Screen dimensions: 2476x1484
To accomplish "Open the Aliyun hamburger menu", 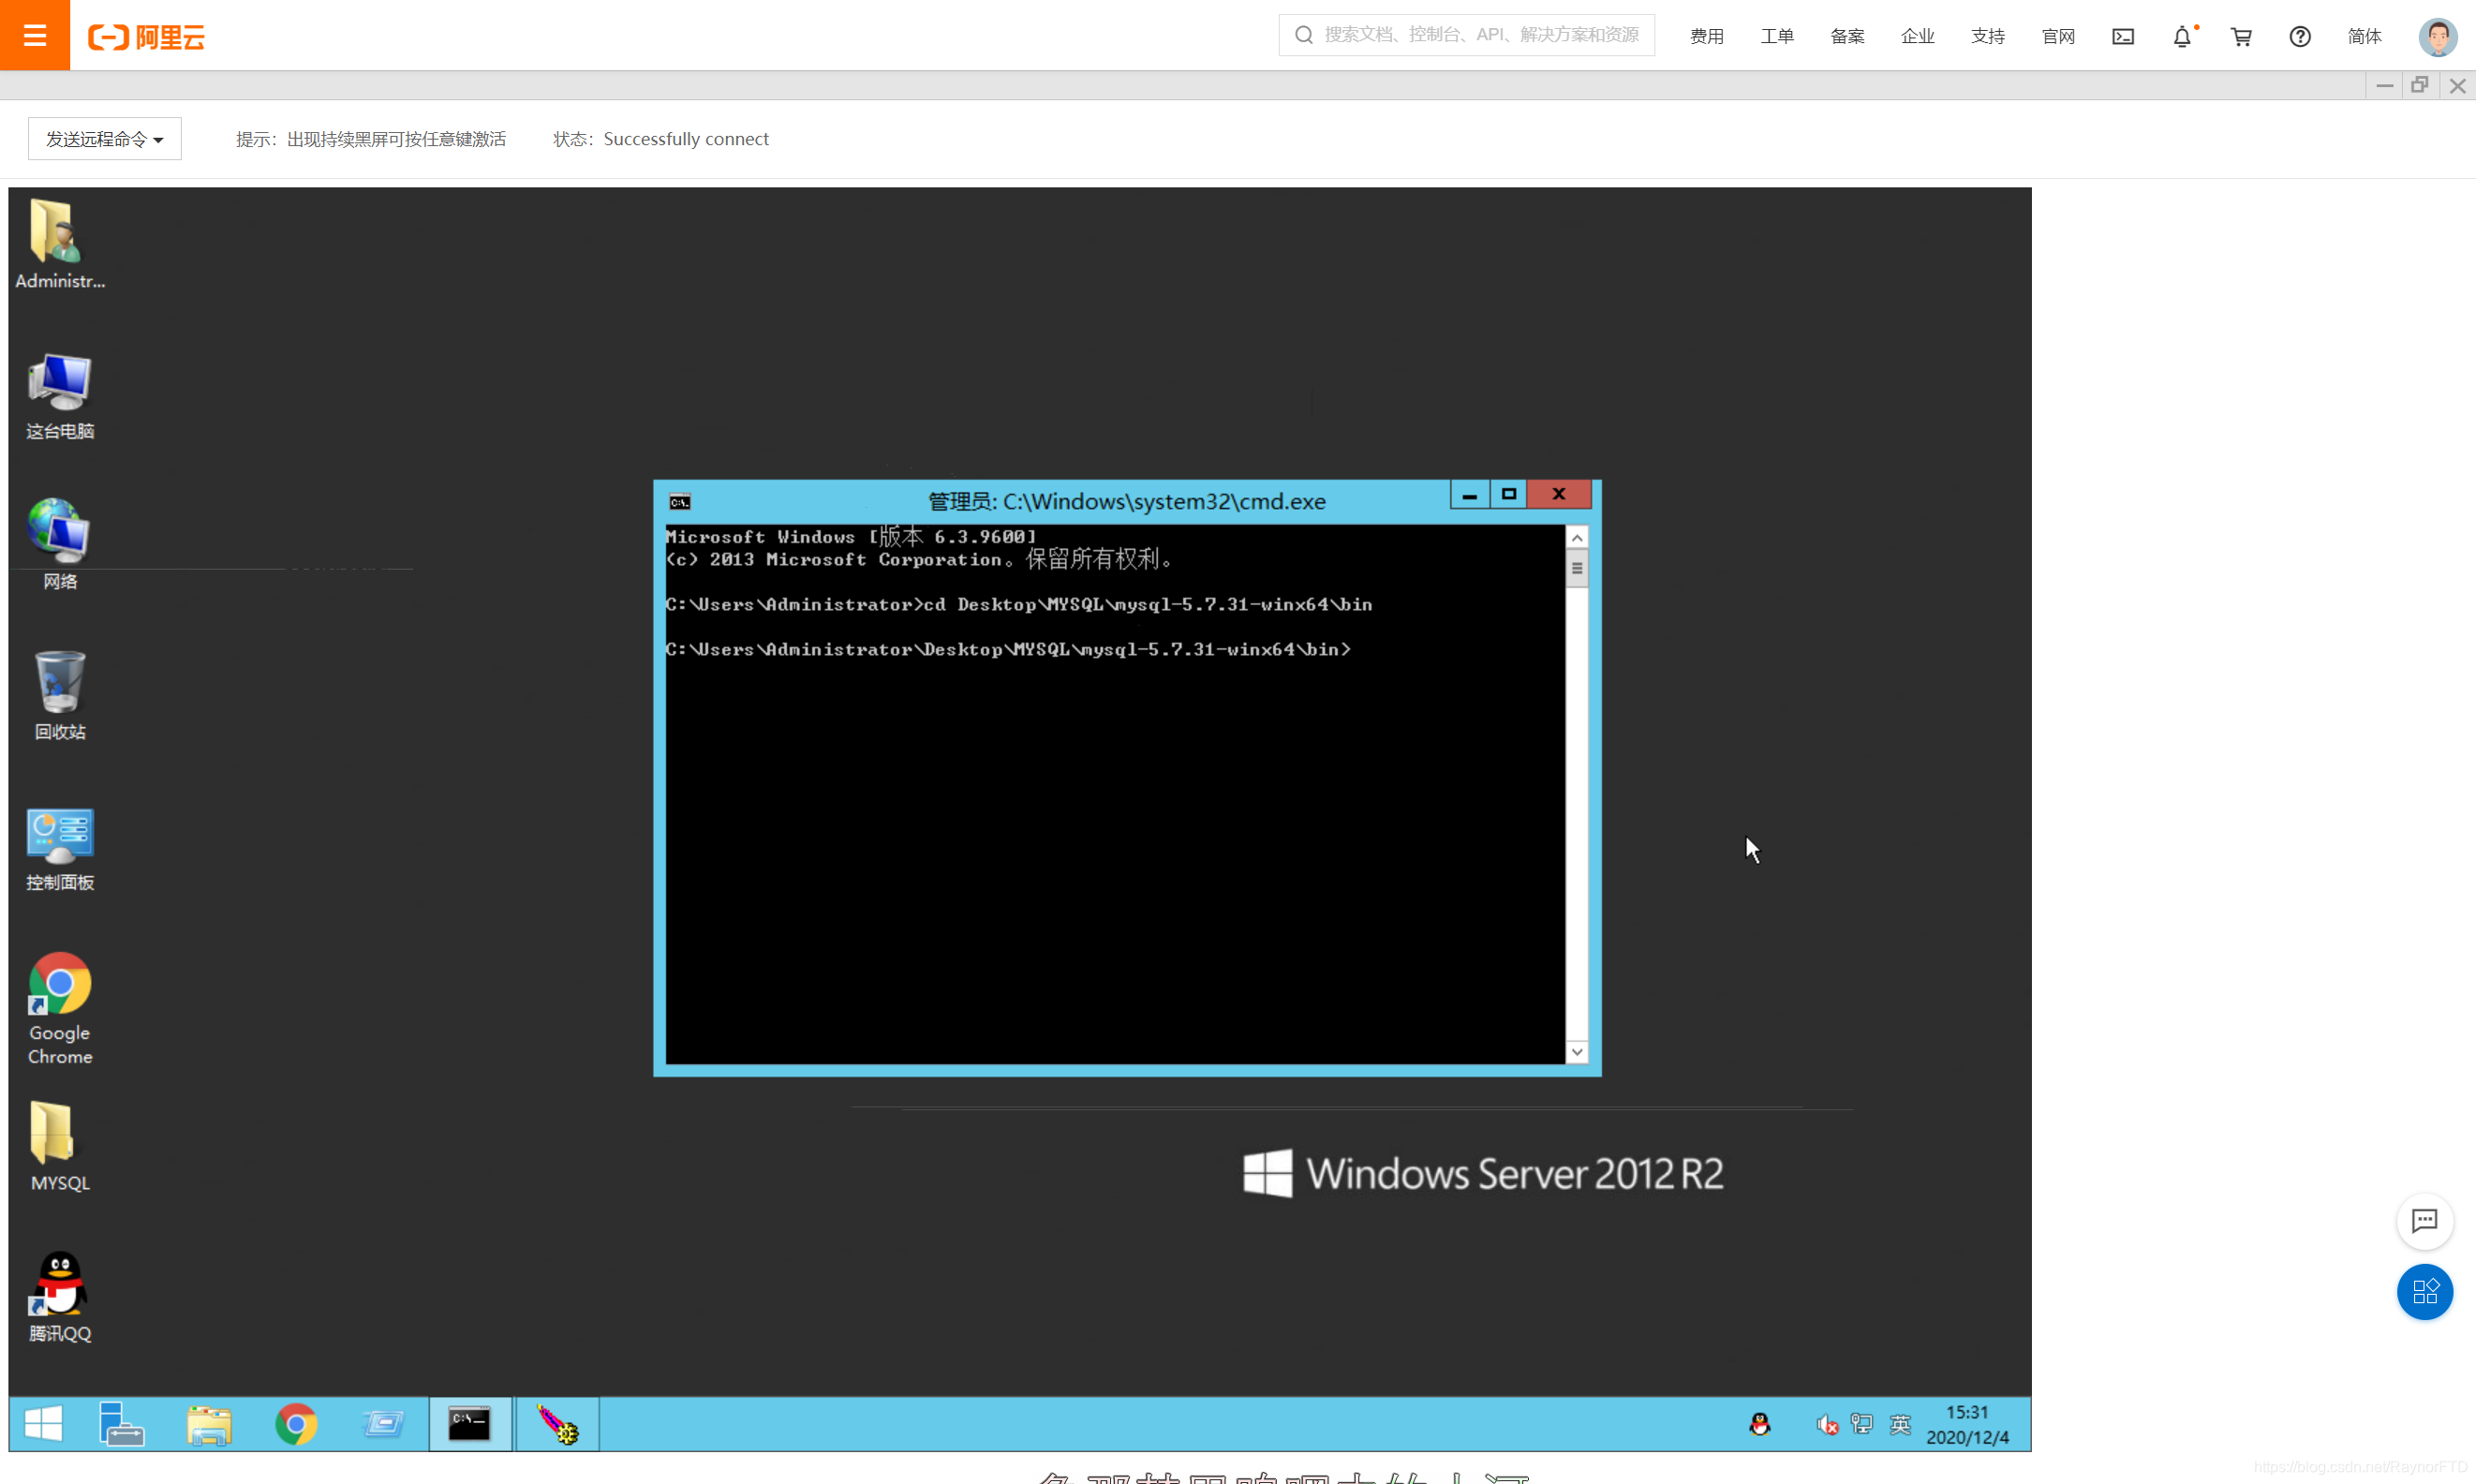I will pyautogui.click(x=35, y=35).
